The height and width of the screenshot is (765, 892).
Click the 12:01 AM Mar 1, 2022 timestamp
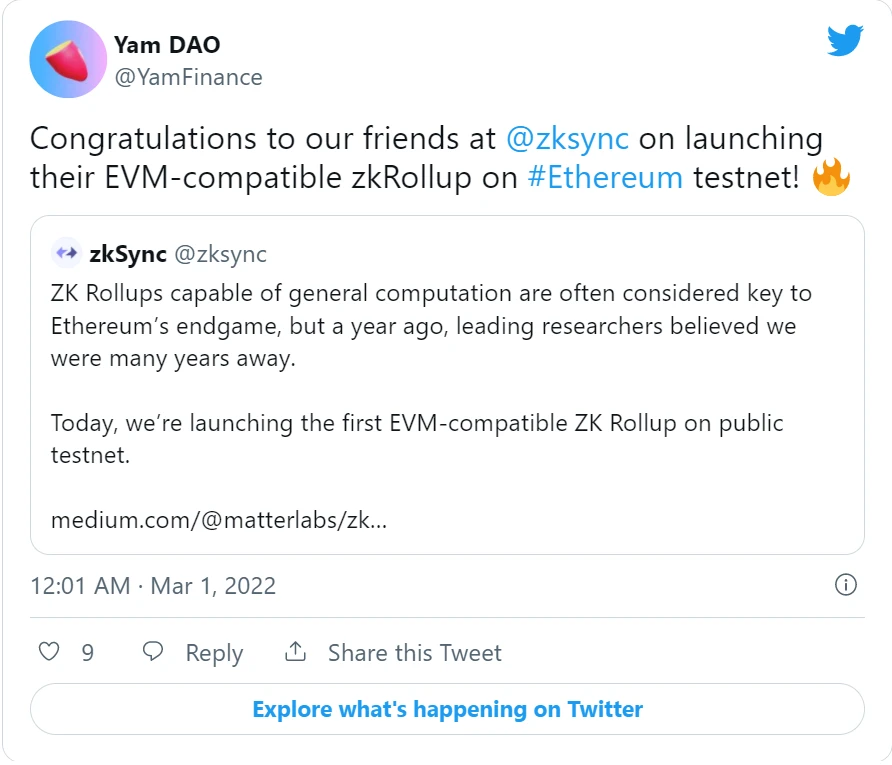pos(153,586)
